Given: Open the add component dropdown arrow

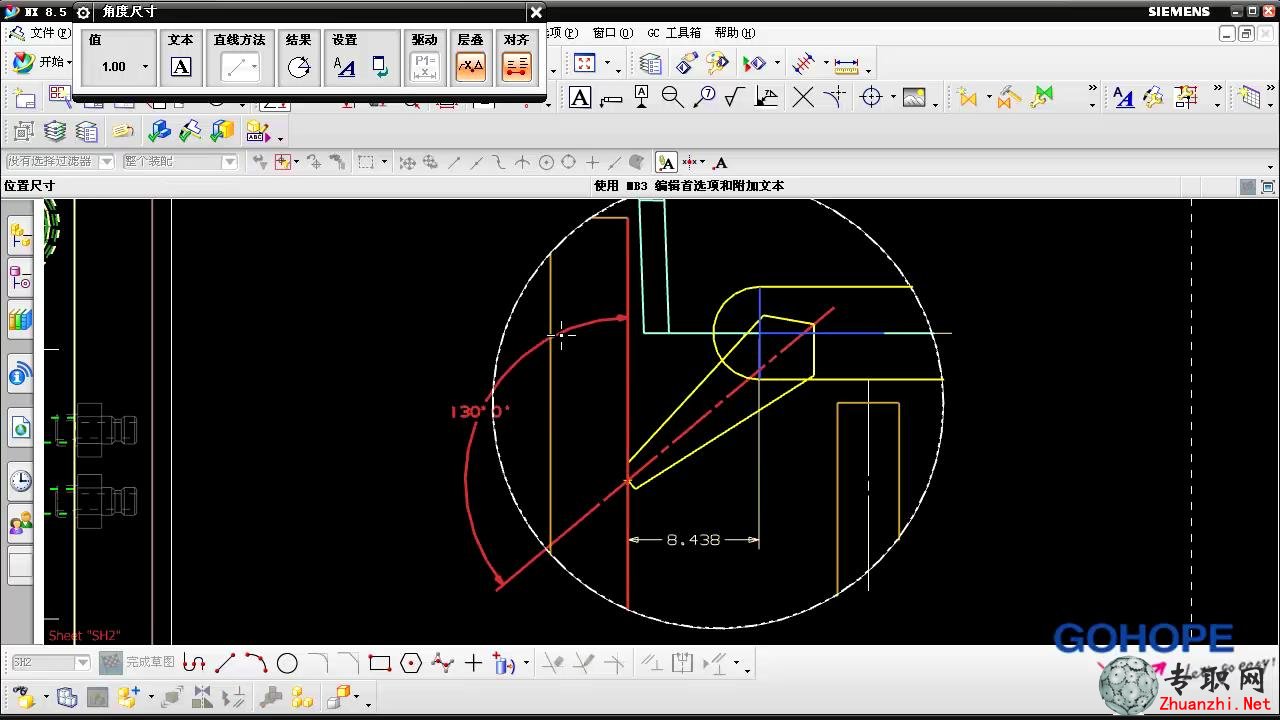Looking at the screenshot, I should pyautogui.click(x=152, y=698).
